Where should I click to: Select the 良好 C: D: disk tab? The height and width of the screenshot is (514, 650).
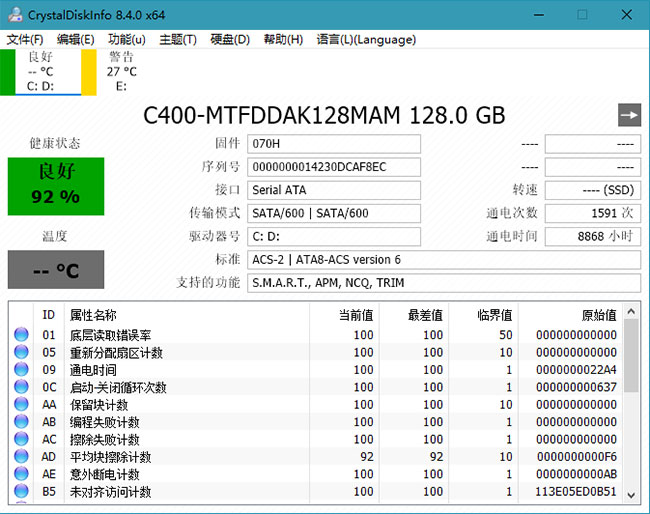pos(41,72)
